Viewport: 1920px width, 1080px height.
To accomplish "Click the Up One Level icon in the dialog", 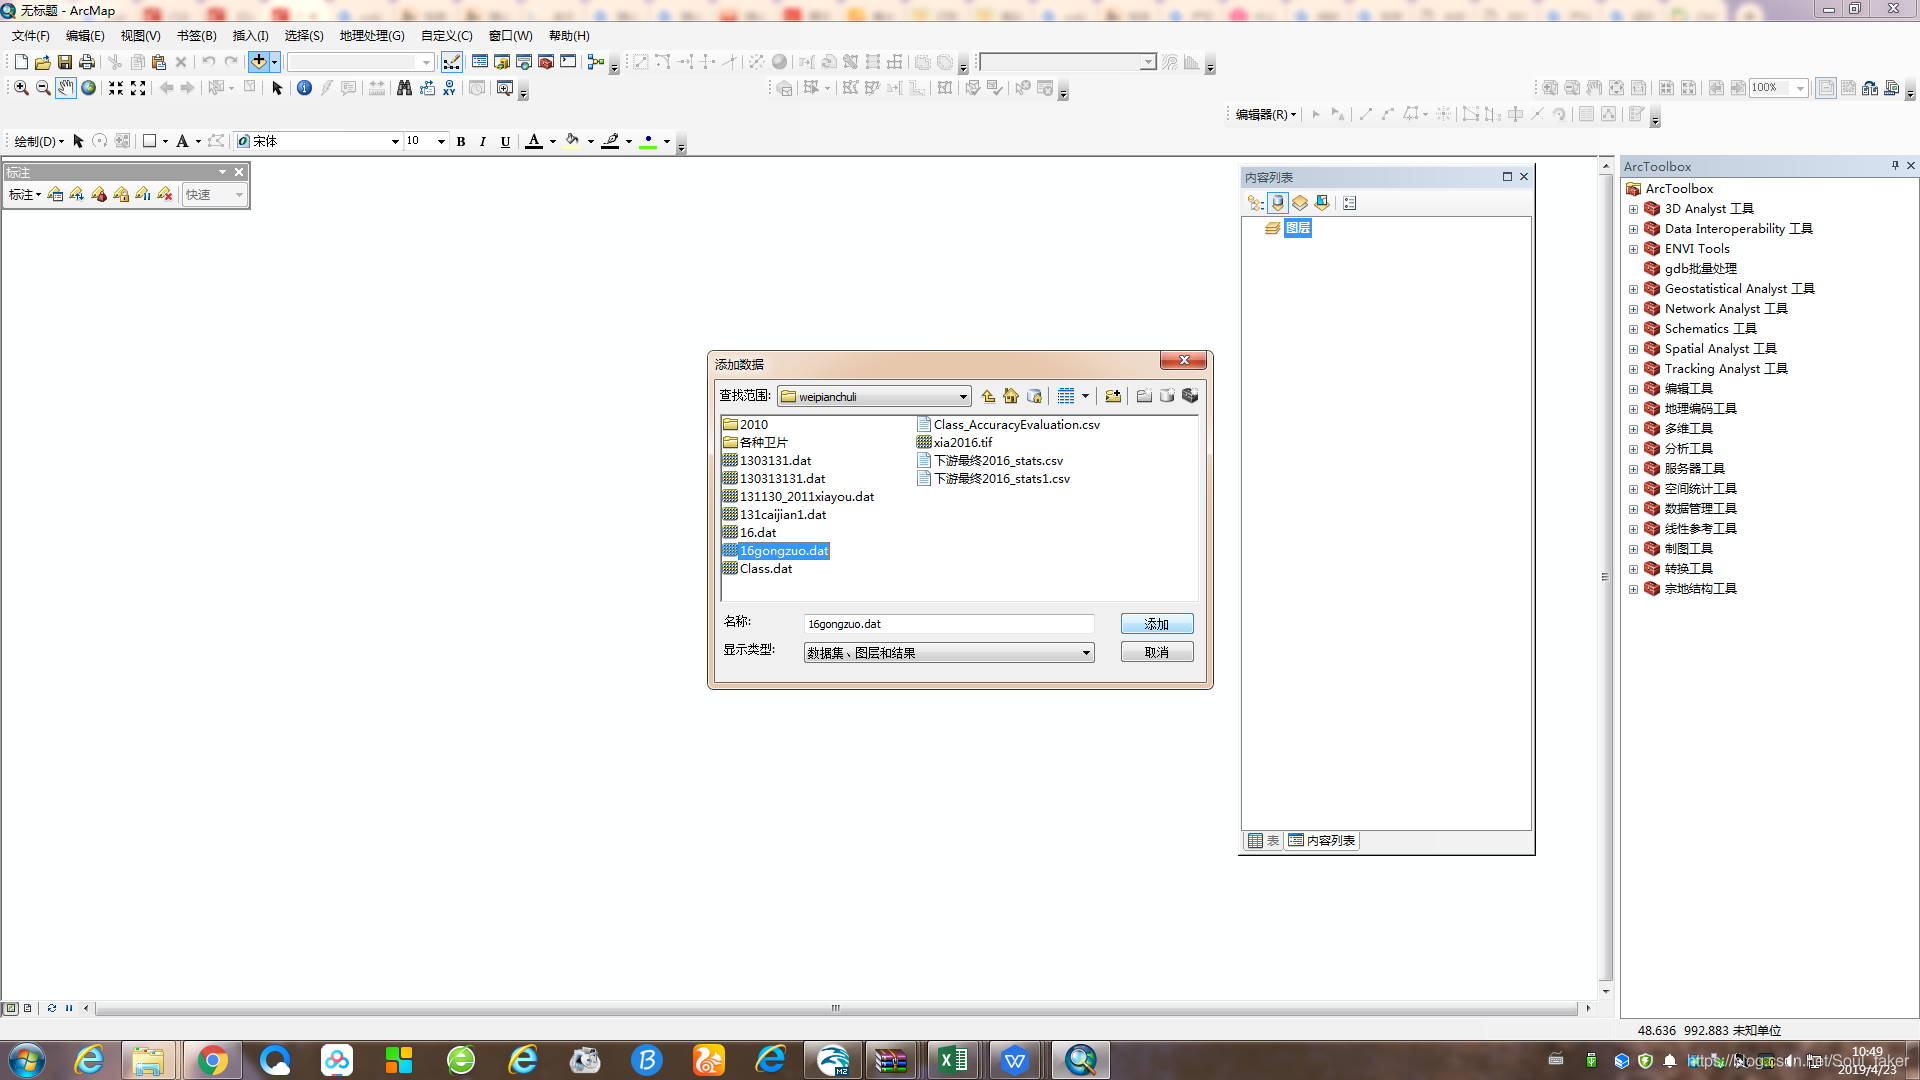I will 988,396.
